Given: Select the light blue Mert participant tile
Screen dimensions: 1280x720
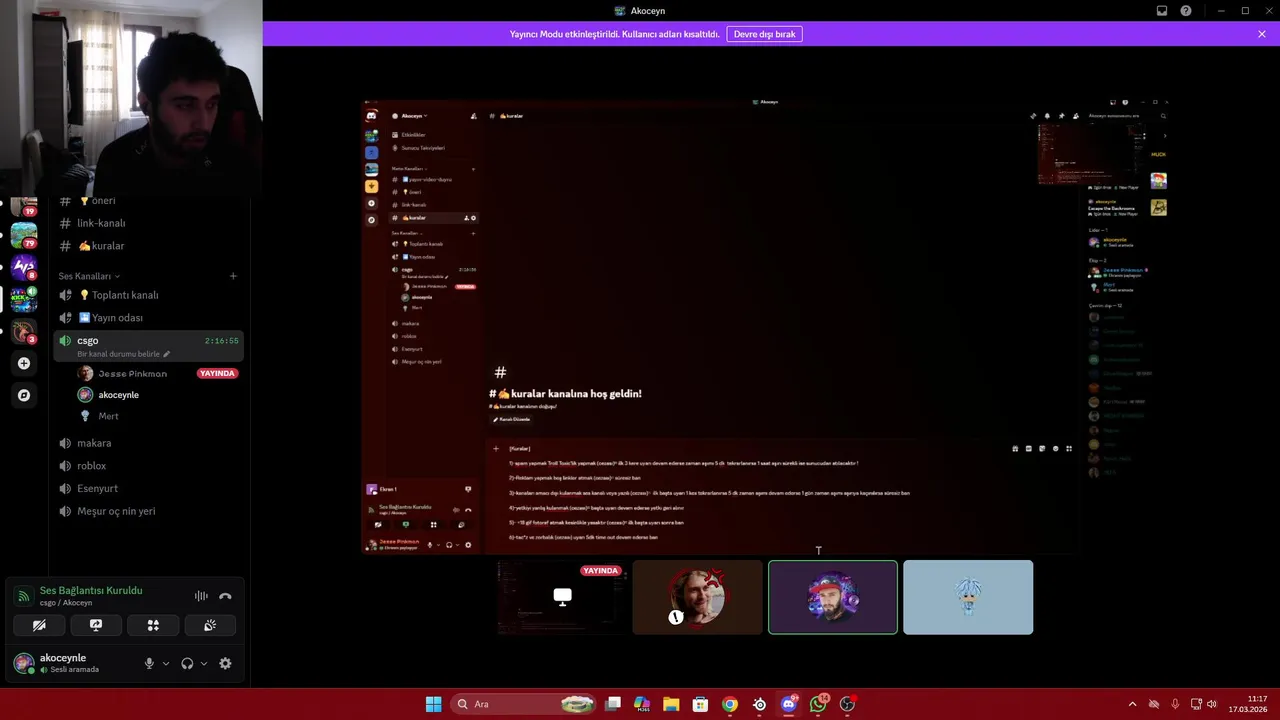Looking at the screenshot, I should [x=968, y=597].
